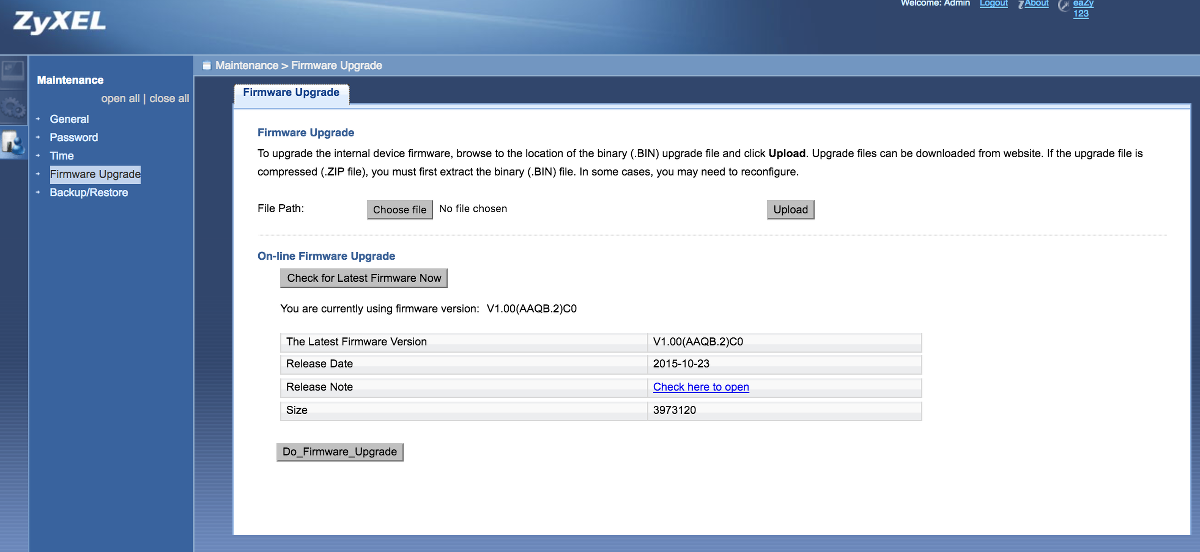Screen dimensions: 1200x552
Task: Go to Time settings in Maintenance menu
Action: (62, 156)
